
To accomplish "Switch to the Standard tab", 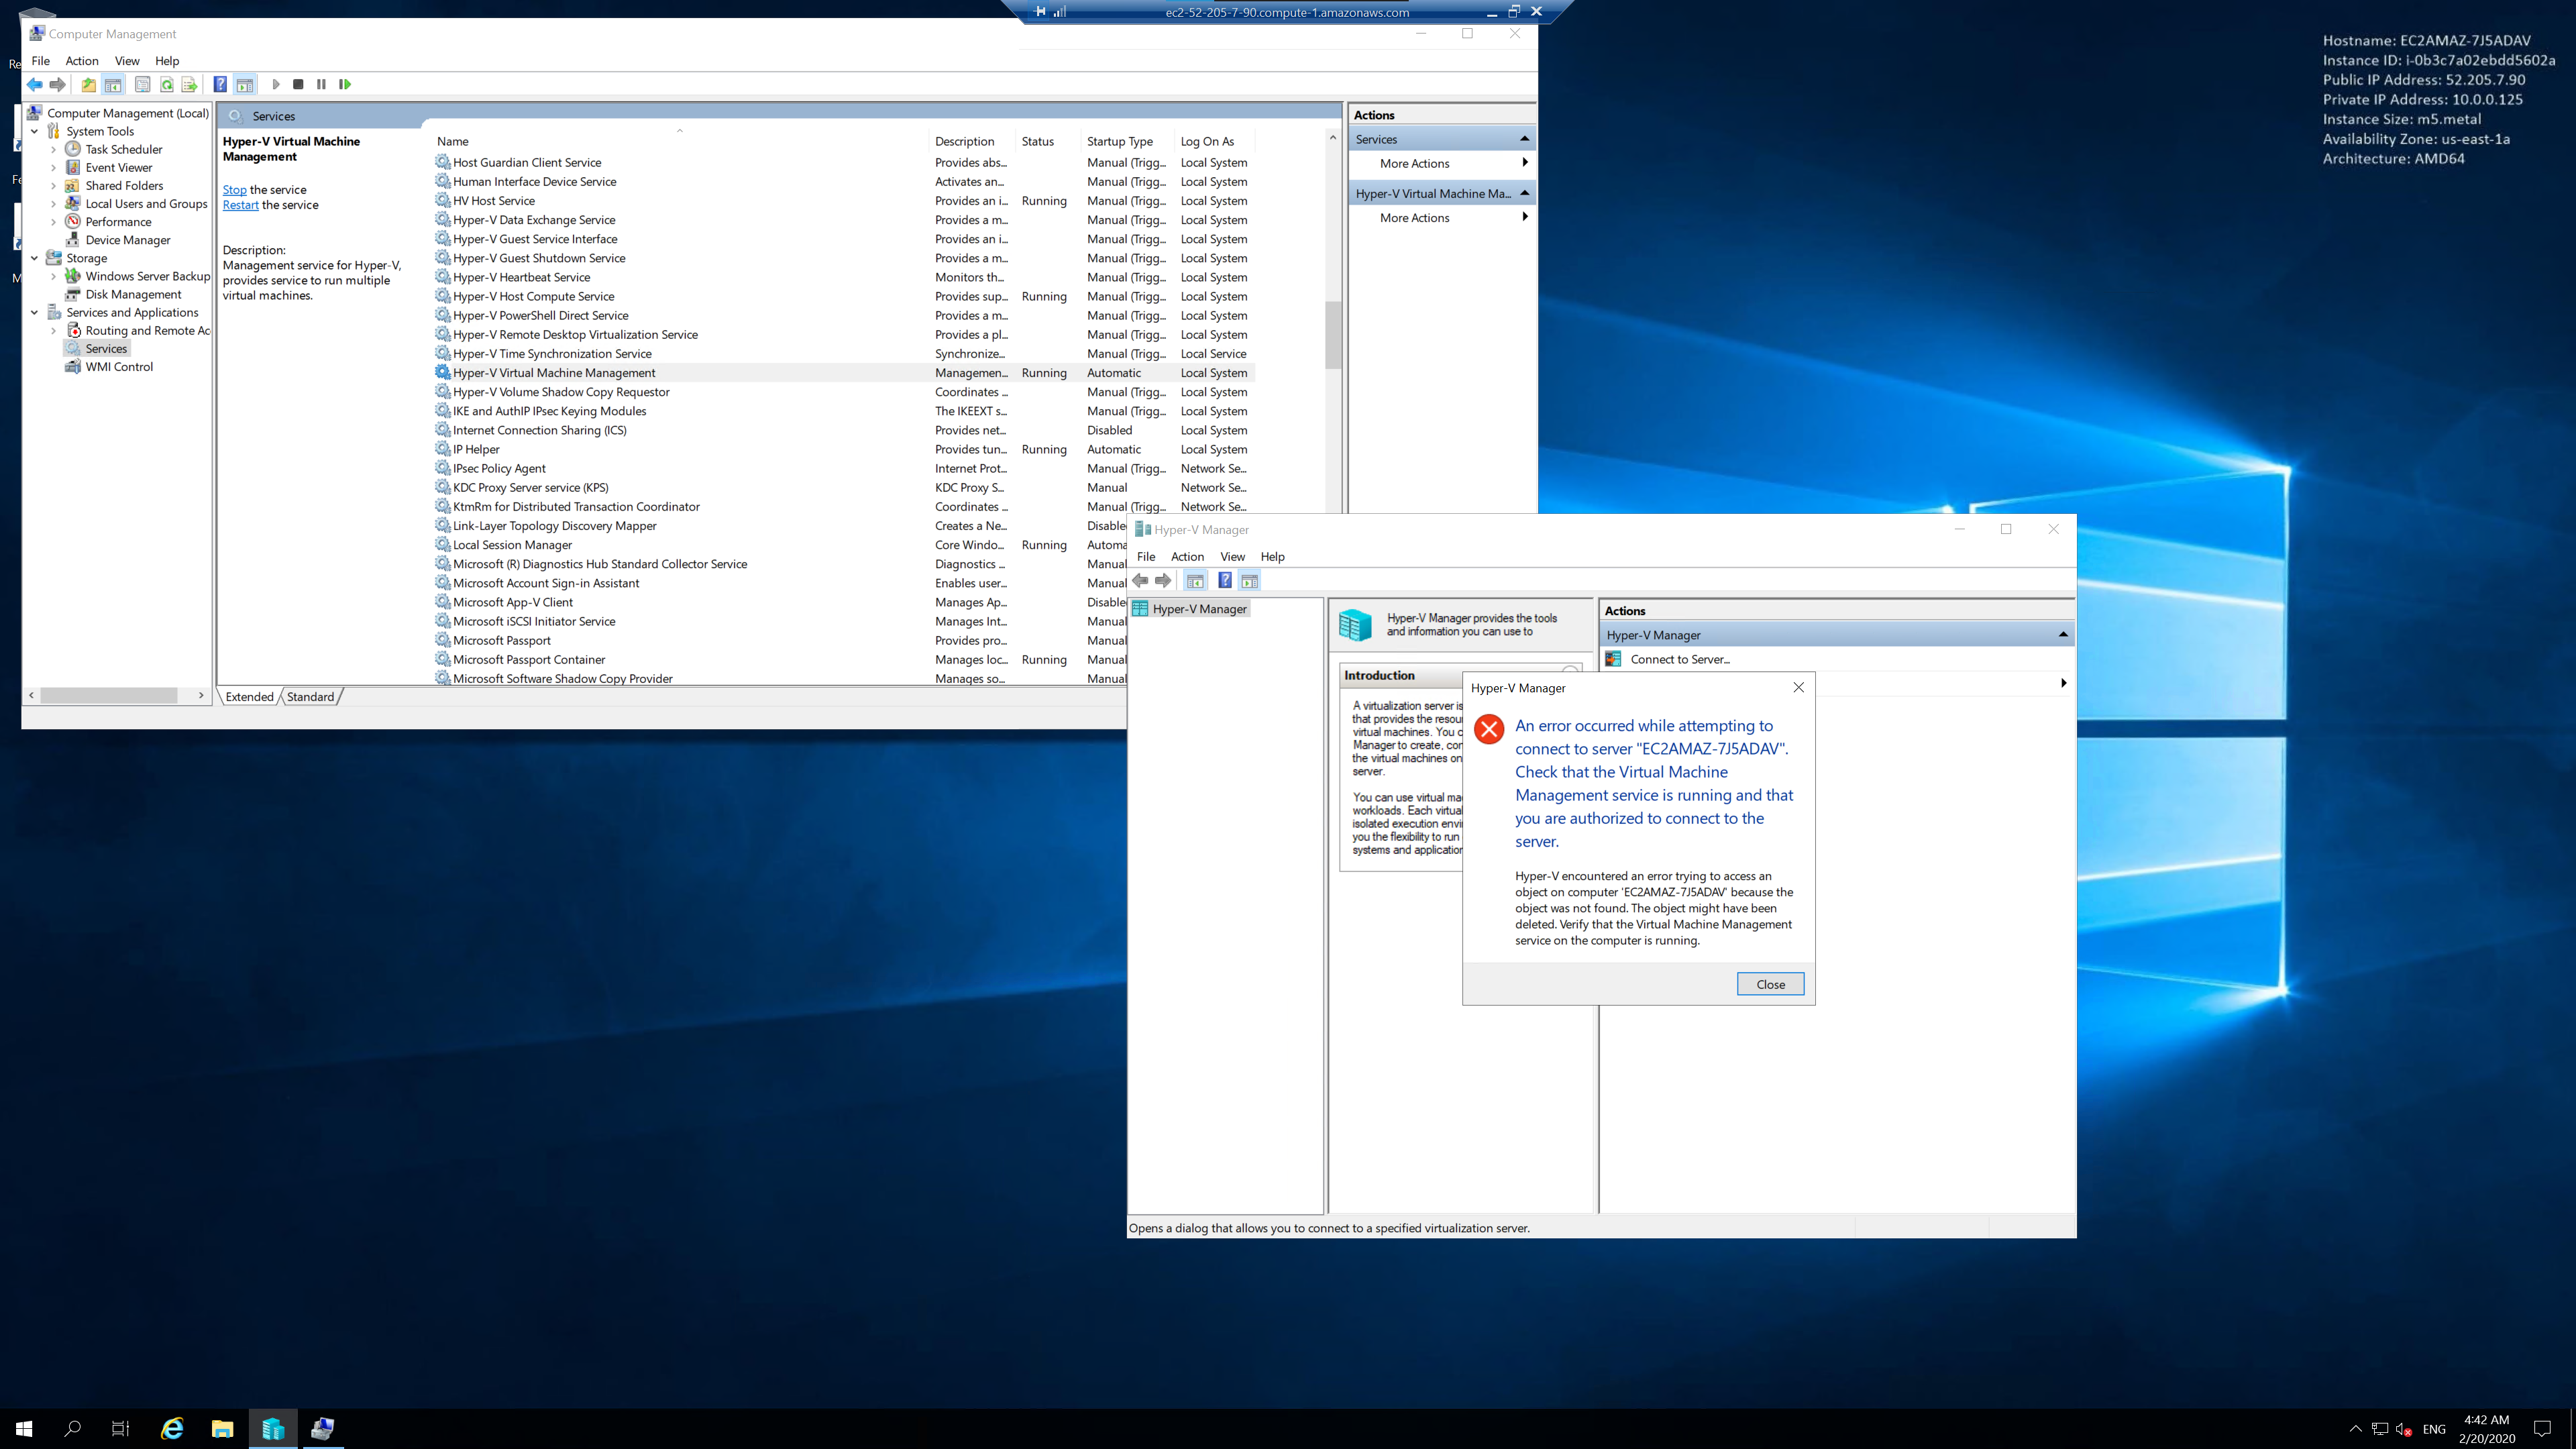I will 310,697.
